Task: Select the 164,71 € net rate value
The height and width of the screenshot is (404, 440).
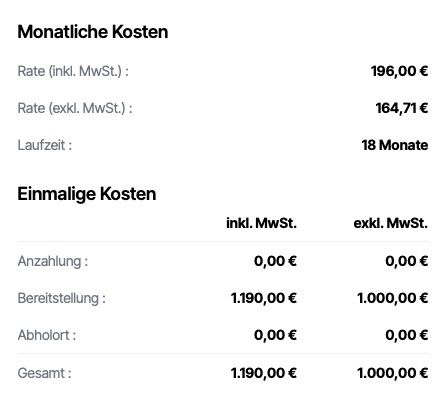Action: tap(402, 108)
